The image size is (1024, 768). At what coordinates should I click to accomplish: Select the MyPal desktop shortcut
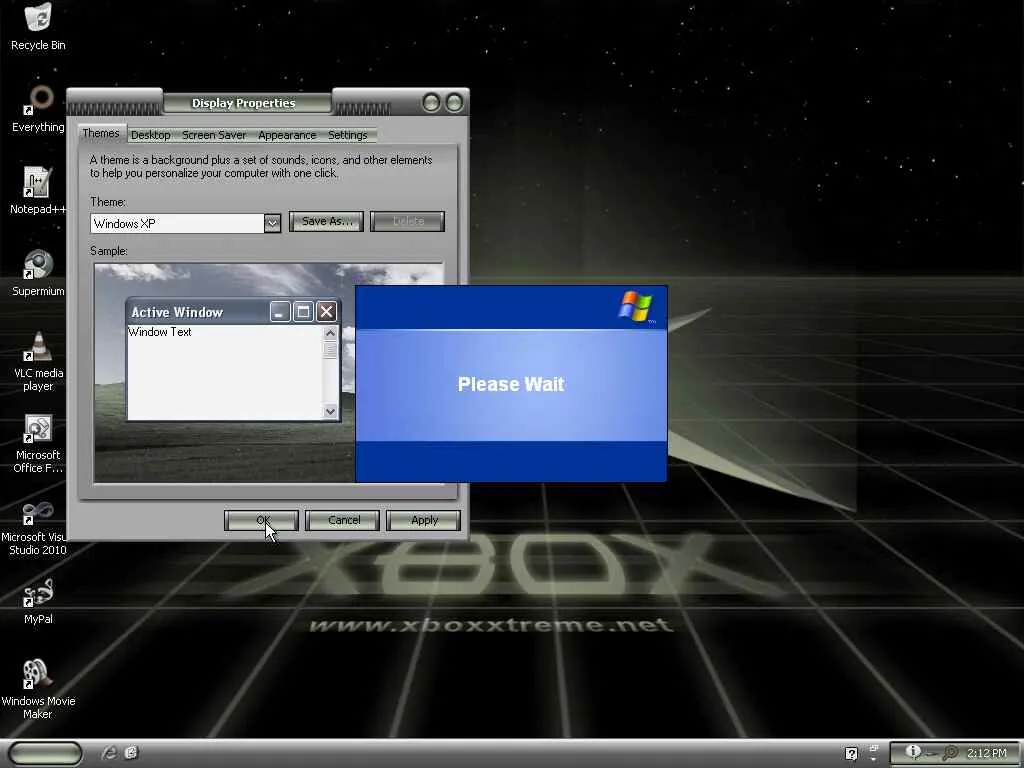coord(38,601)
